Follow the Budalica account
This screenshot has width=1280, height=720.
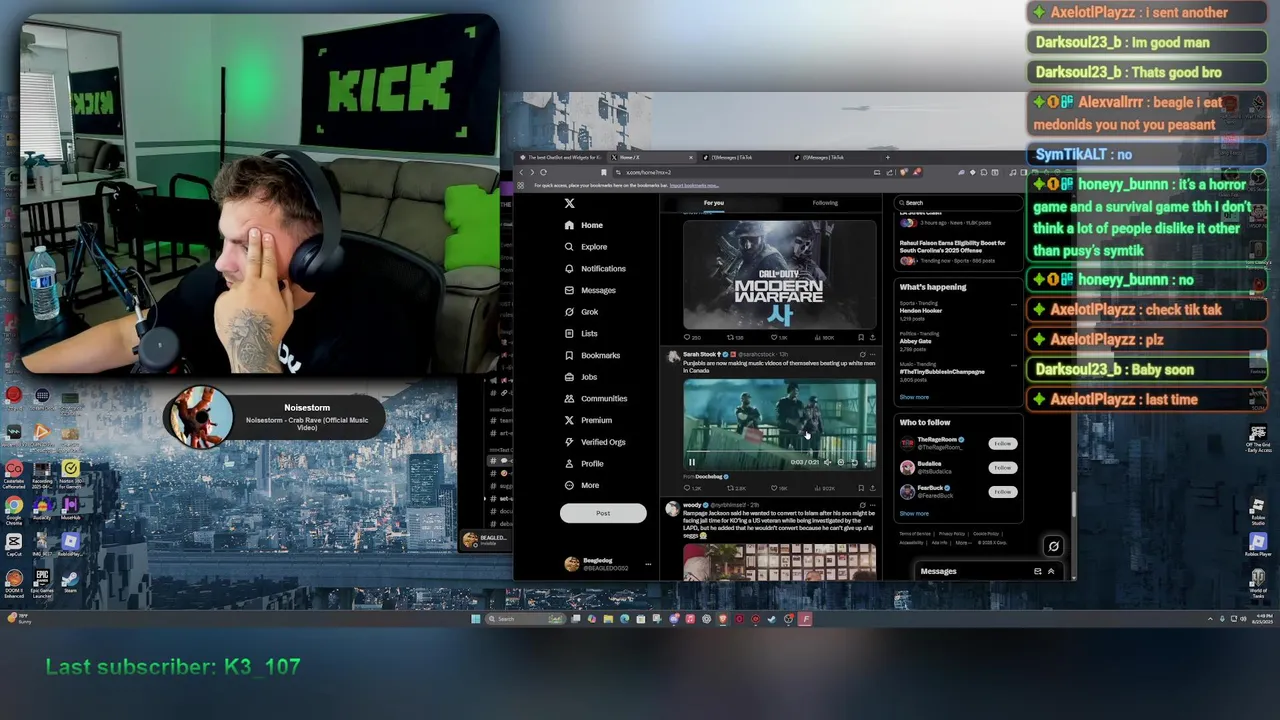pyautogui.click(x=1002, y=468)
